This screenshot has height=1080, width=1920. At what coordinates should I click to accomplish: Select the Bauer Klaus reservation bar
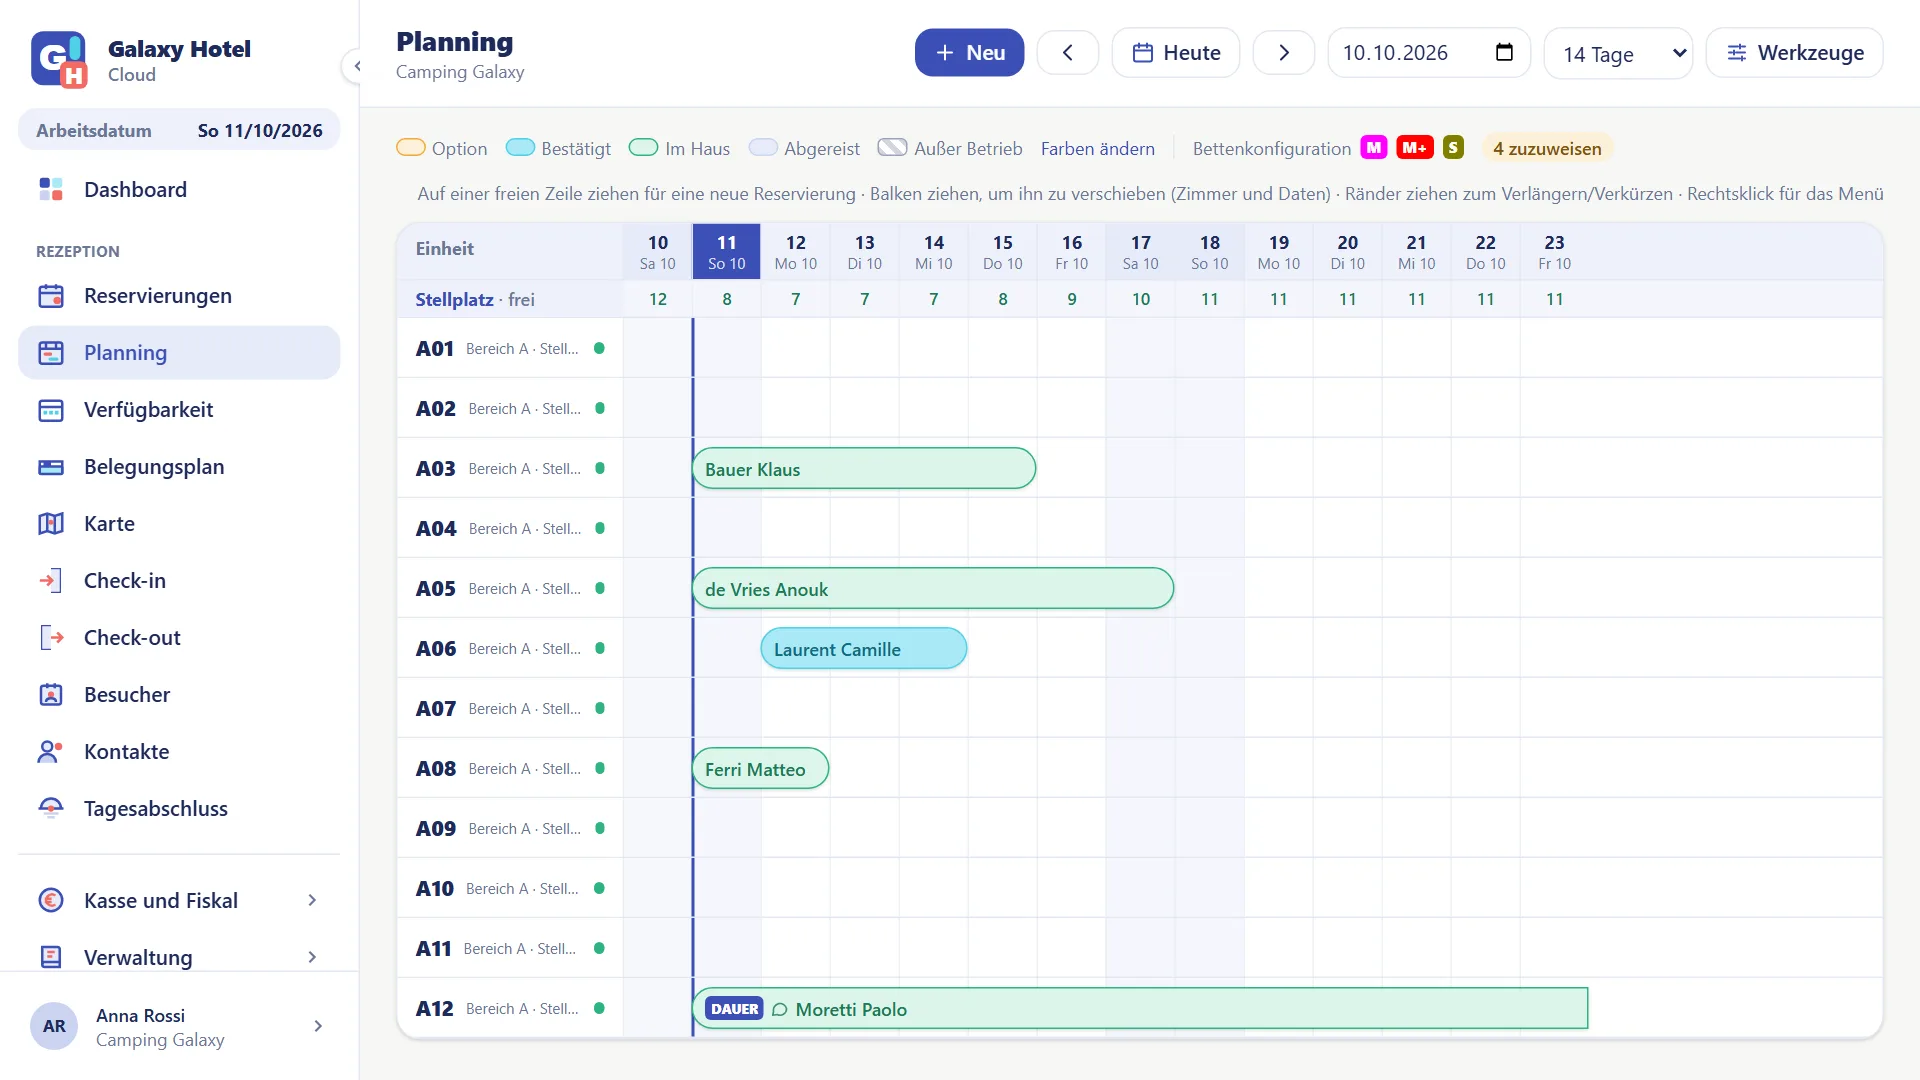(864, 469)
